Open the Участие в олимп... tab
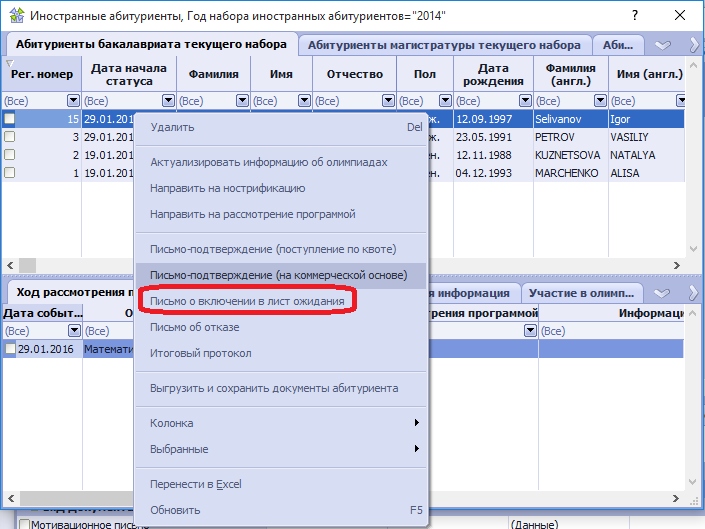 coord(581,293)
